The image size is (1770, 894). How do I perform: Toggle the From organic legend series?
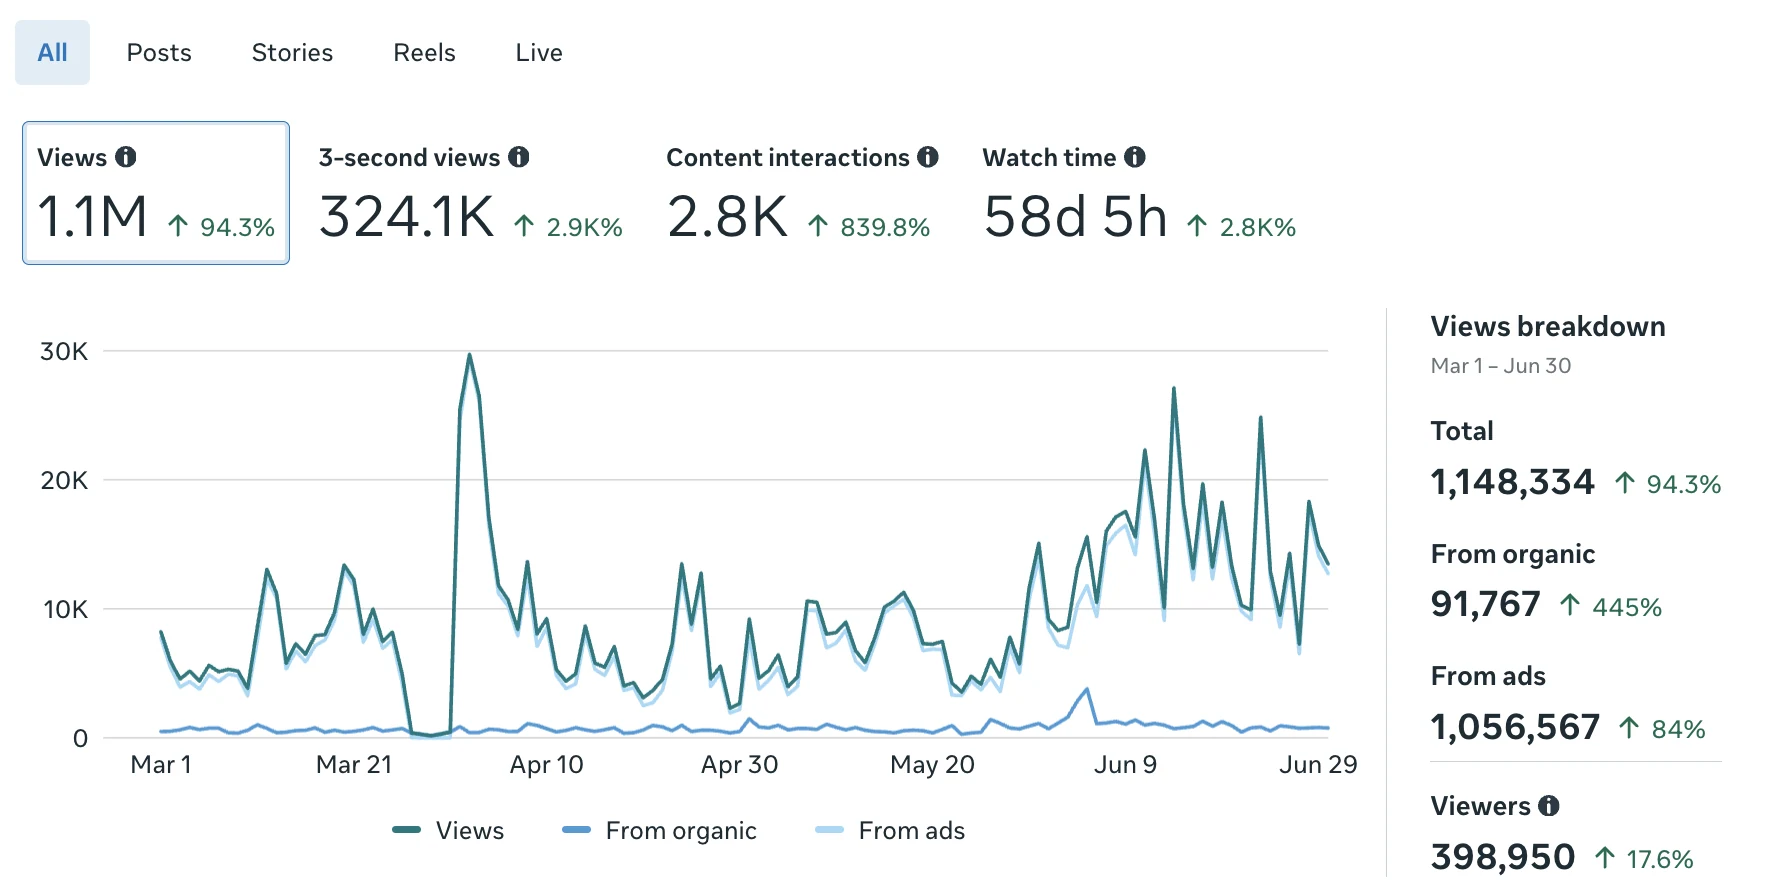[x=659, y=830]
